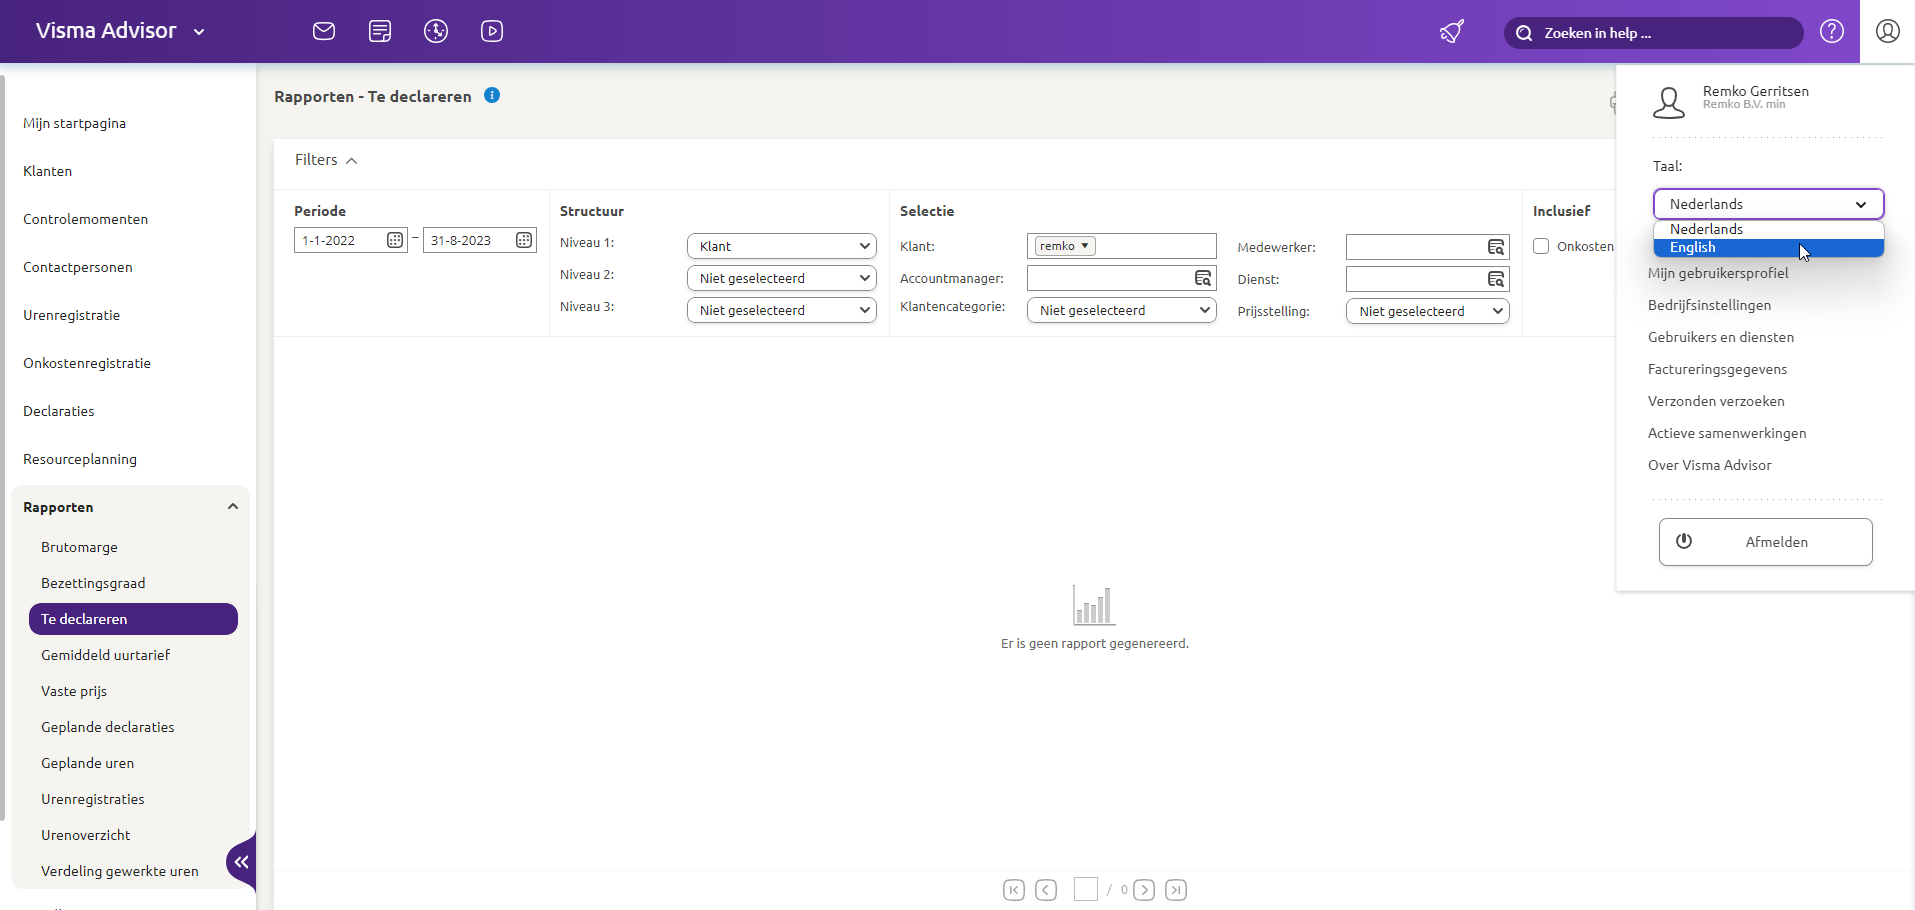Open the notes document icon in the top bar
1915x910 pixels.
[379, 30]
